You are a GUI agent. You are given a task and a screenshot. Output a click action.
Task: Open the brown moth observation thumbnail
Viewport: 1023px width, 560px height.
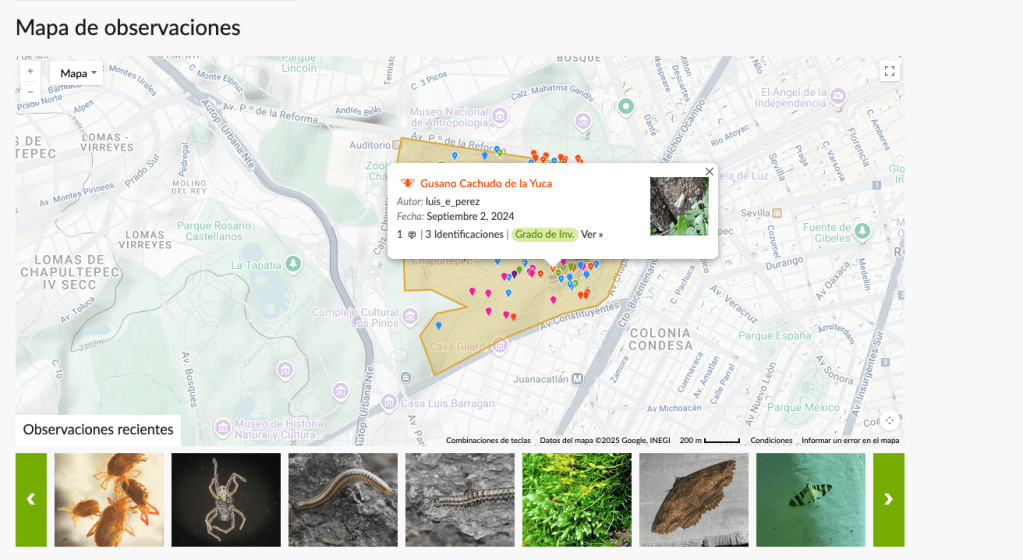pos(694,500)
